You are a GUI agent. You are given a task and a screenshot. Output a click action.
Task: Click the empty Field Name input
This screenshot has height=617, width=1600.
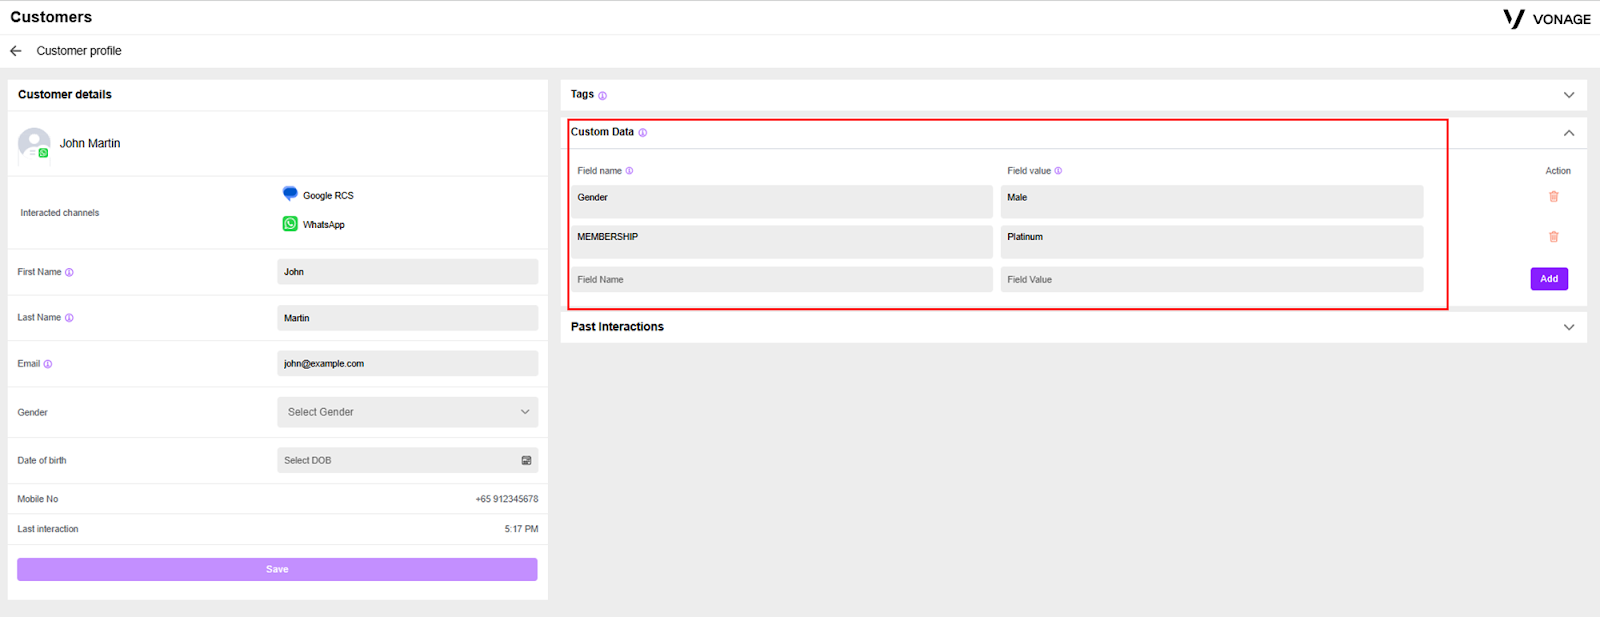[782, 279]
